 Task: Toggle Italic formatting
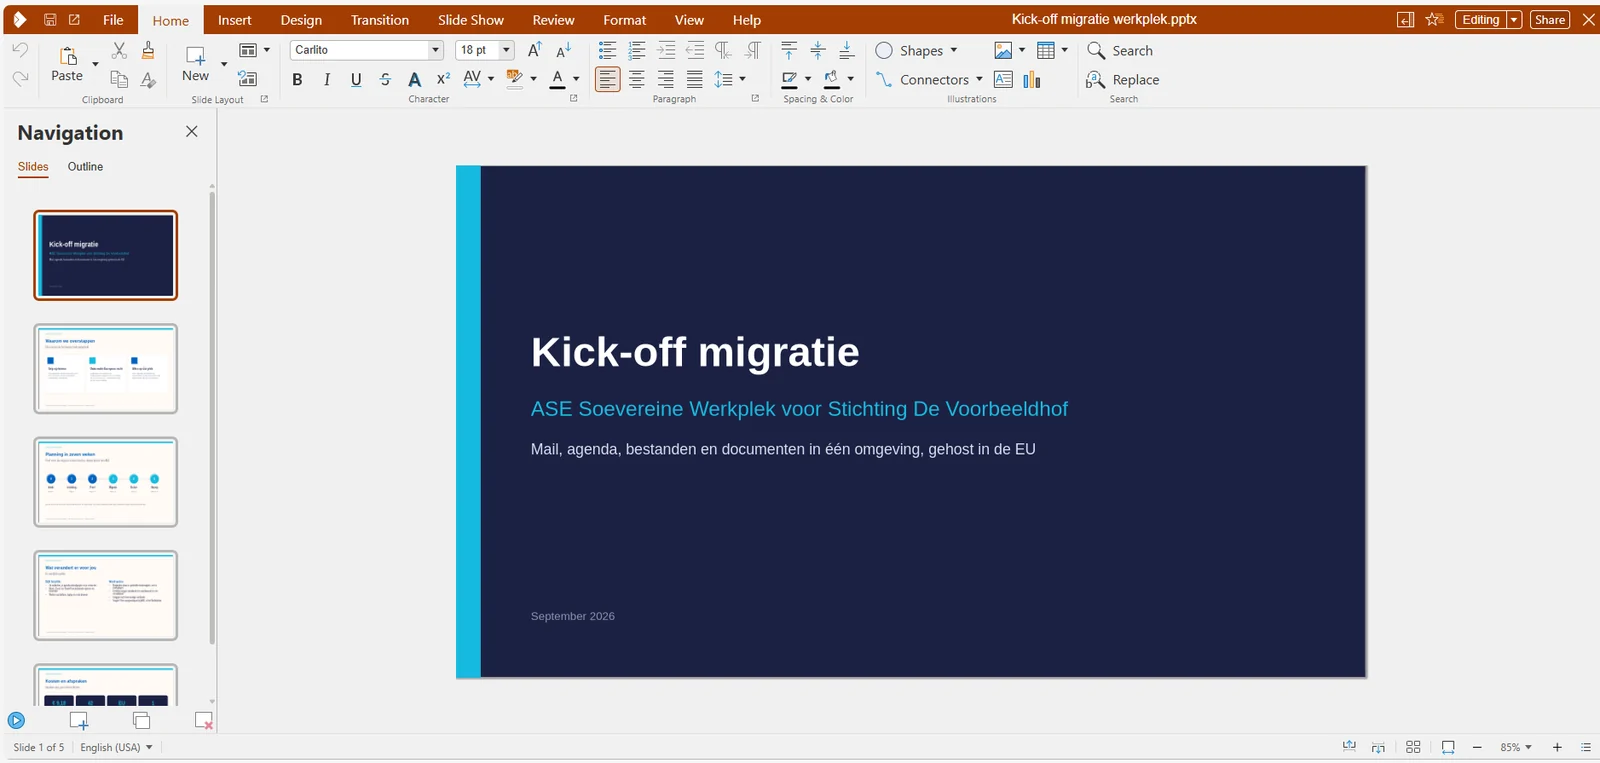(x=327, y=79)
